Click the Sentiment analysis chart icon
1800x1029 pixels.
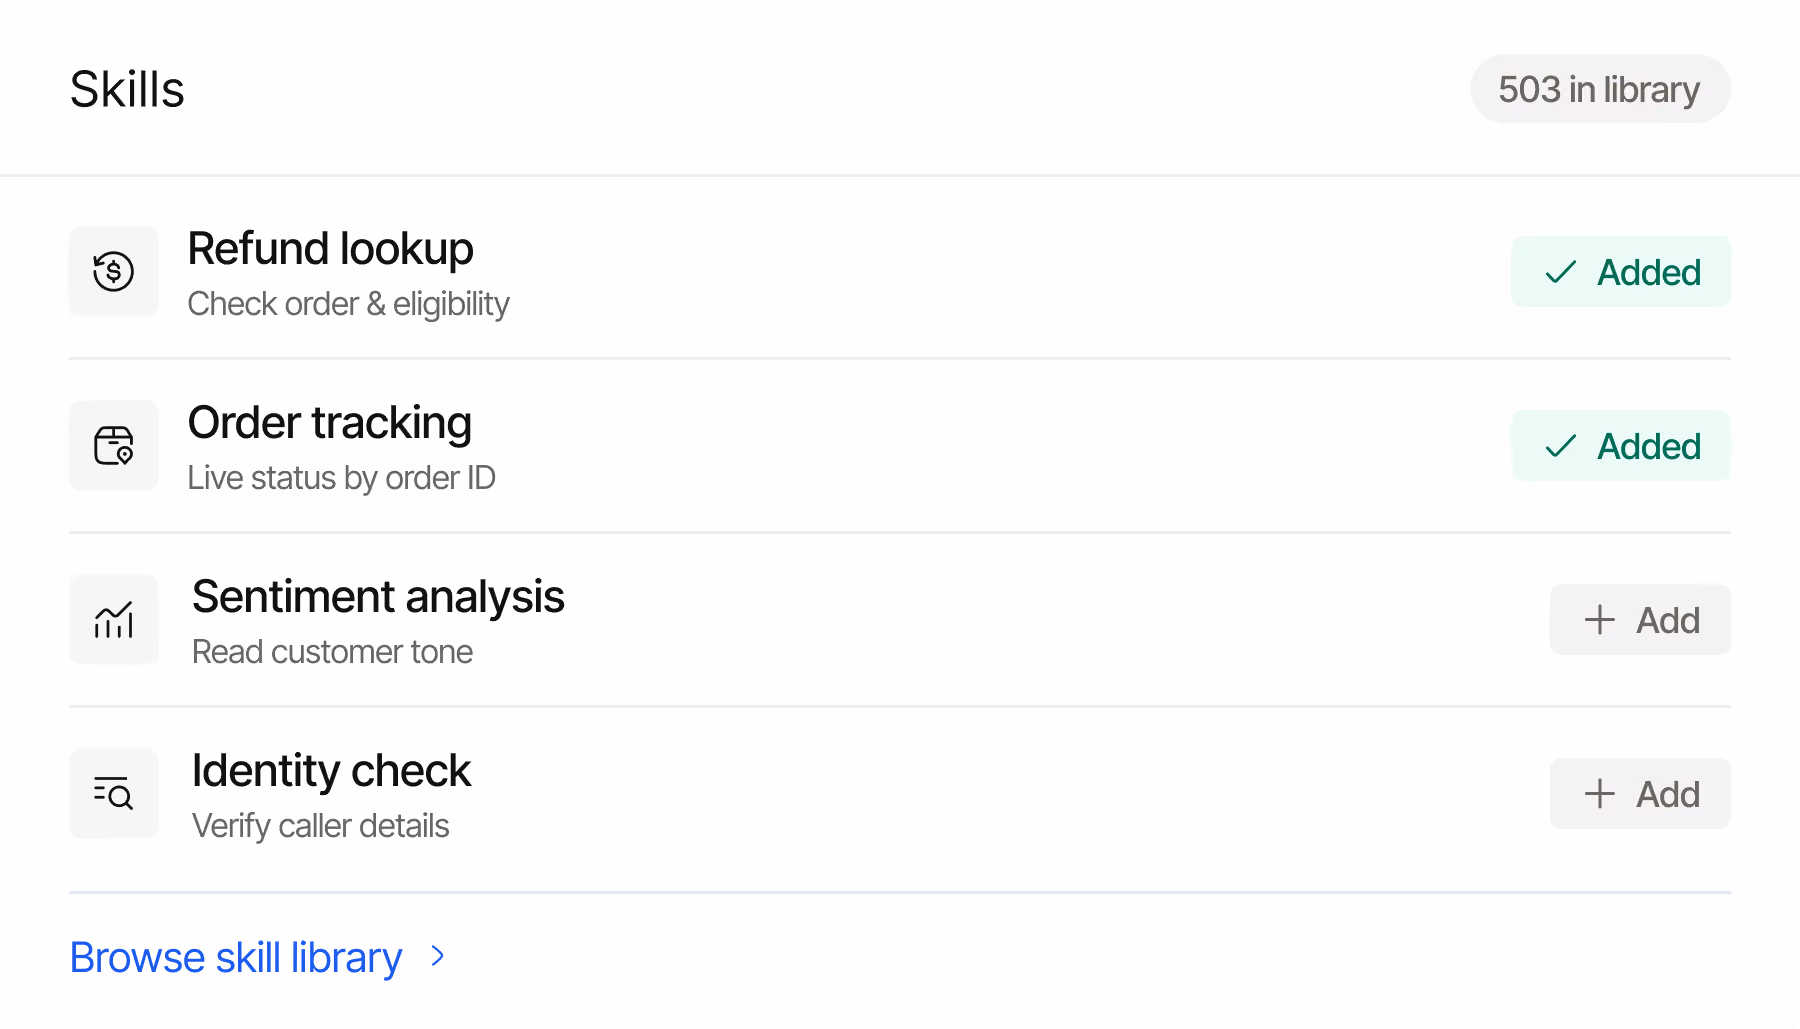pos(113,619)
